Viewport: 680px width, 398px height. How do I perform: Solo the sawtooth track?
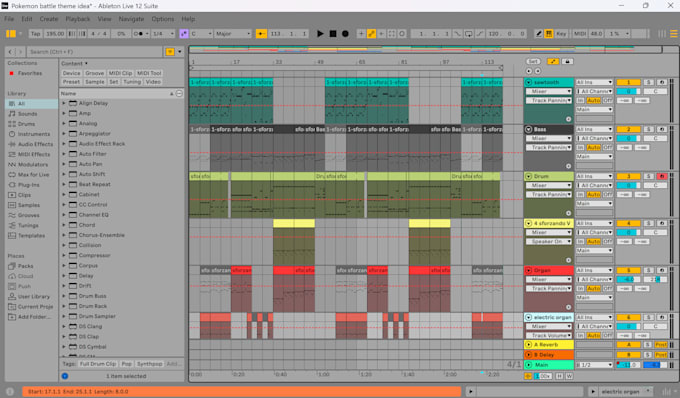point(648,82)
